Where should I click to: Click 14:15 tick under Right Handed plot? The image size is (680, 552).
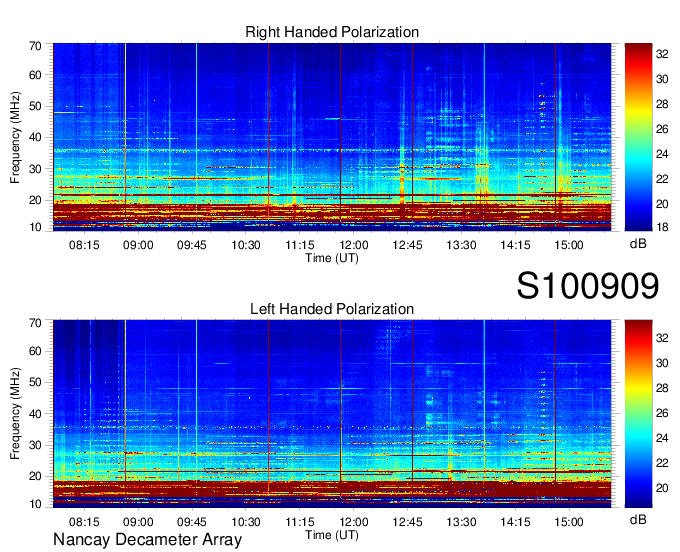pyautogui.click(x=515, y=245)
